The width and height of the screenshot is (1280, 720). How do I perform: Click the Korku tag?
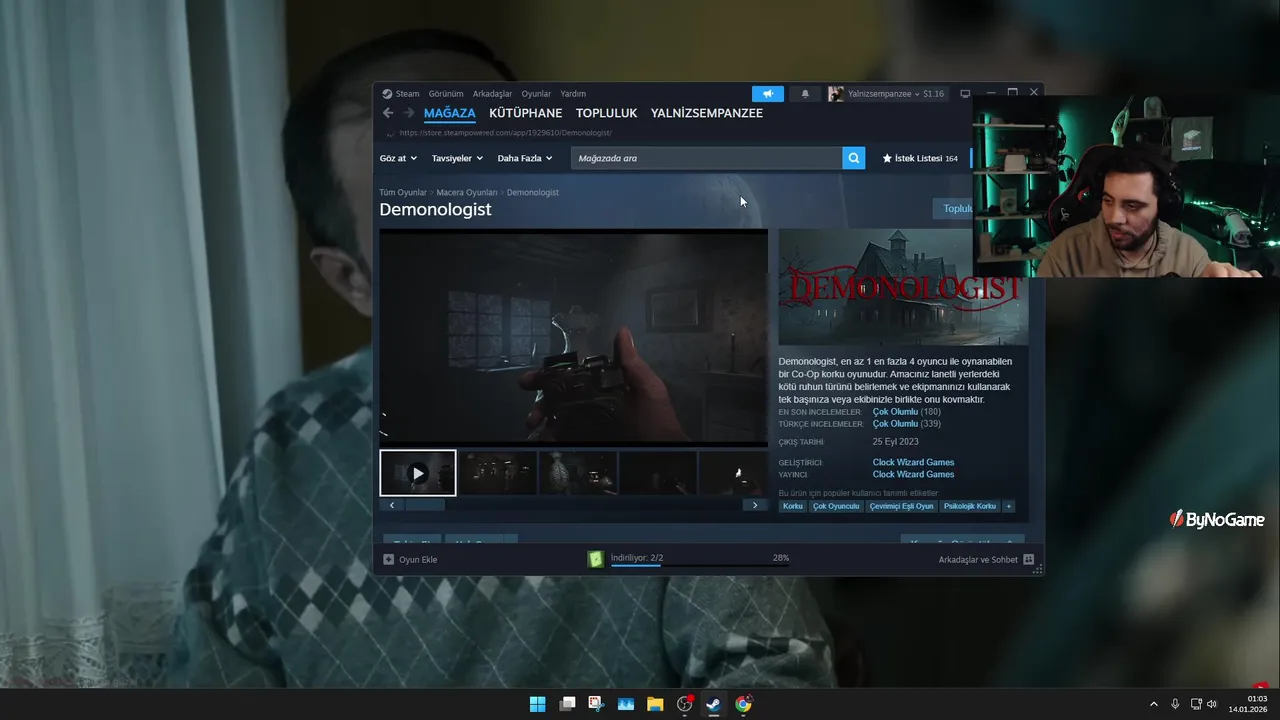click(x=793, y=506)
